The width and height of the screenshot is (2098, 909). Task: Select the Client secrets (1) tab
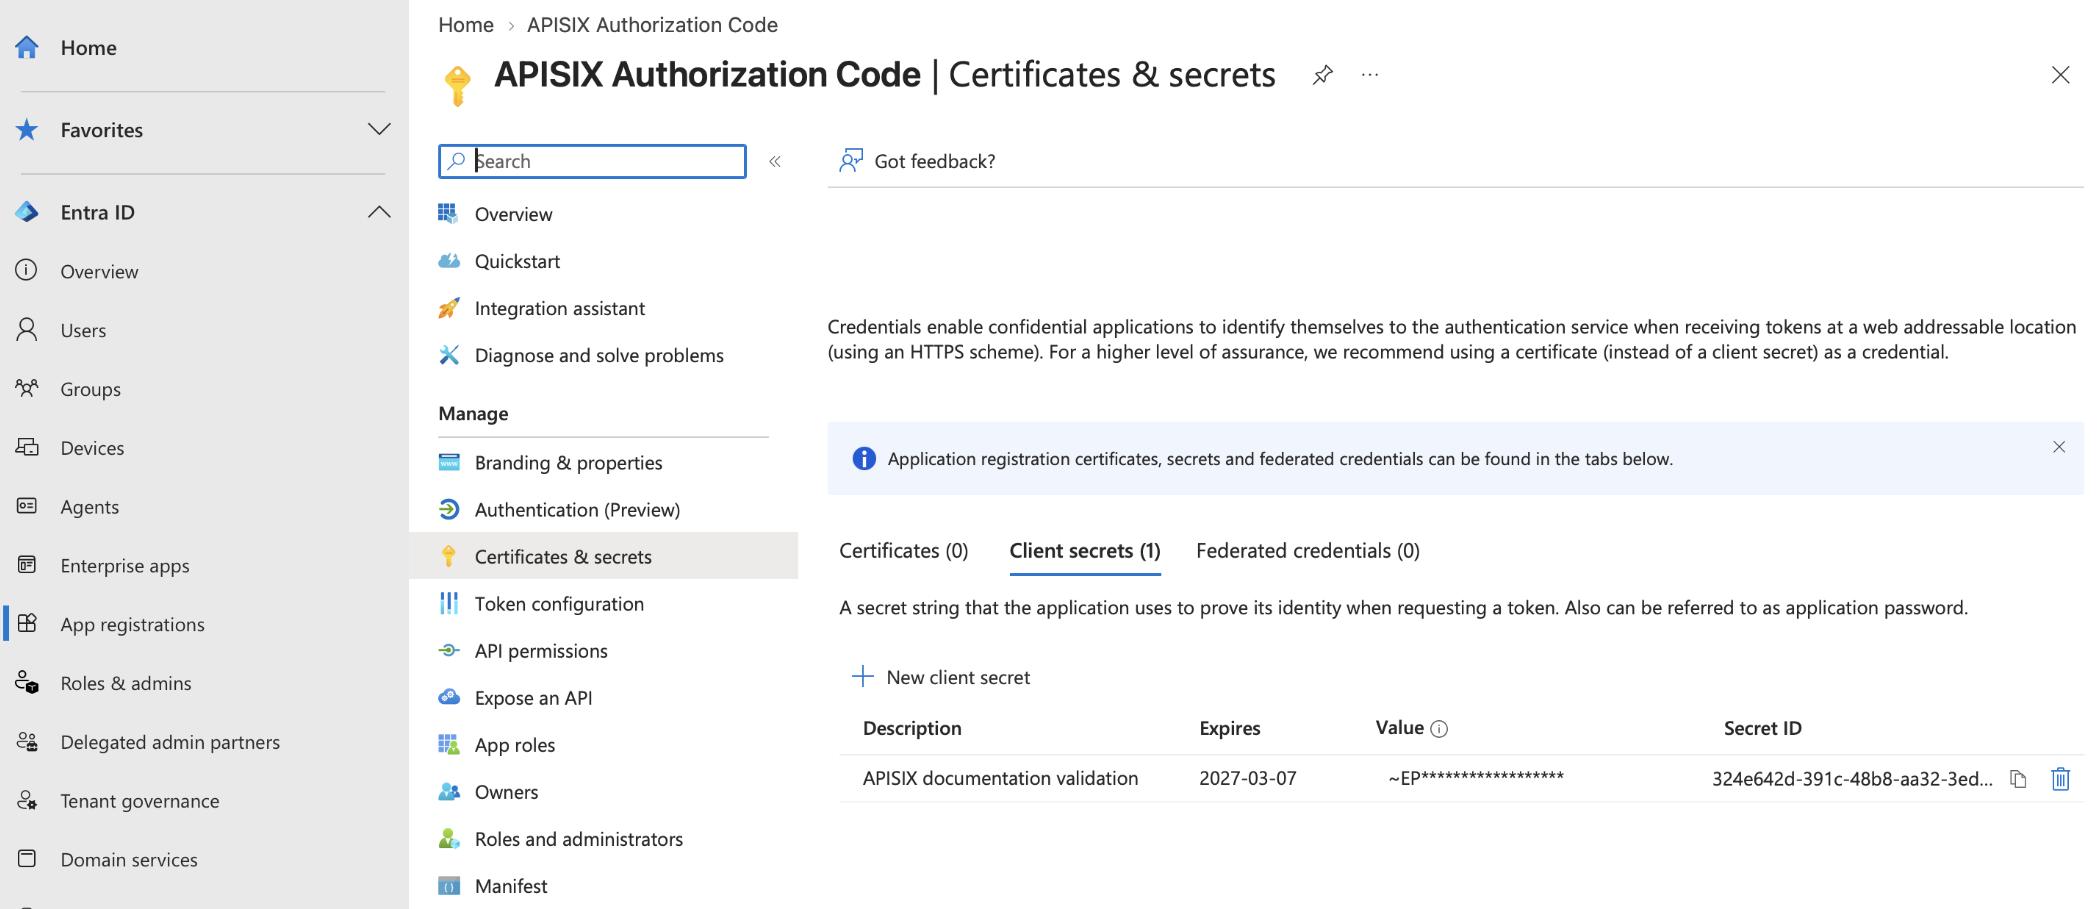click(x=1085, y=551)
